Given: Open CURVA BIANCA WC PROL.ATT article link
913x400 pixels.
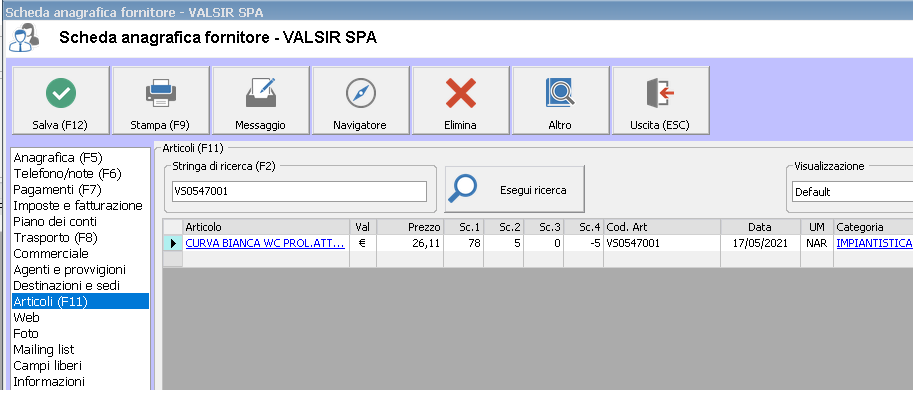Looking at the screenshot, I should click(265, 243).
